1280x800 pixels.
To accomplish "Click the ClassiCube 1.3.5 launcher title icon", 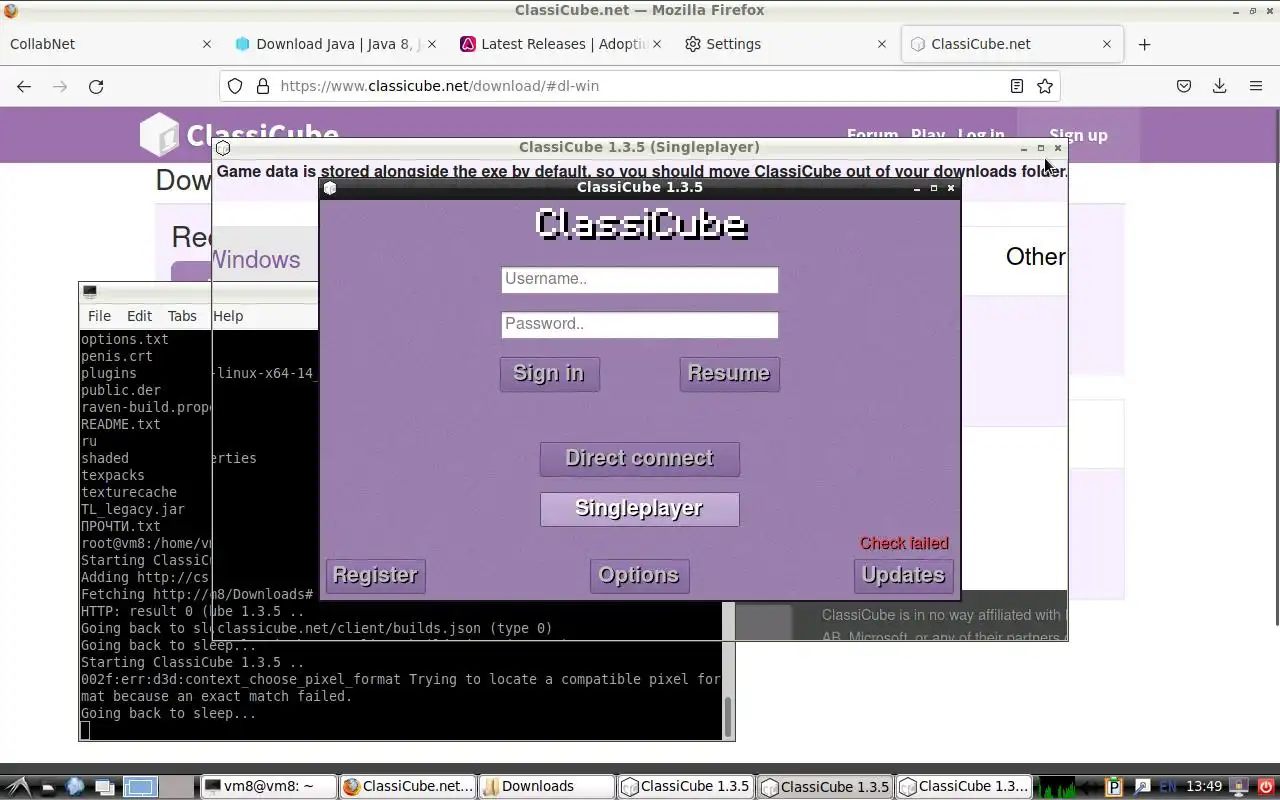I will tap(331, 188).
